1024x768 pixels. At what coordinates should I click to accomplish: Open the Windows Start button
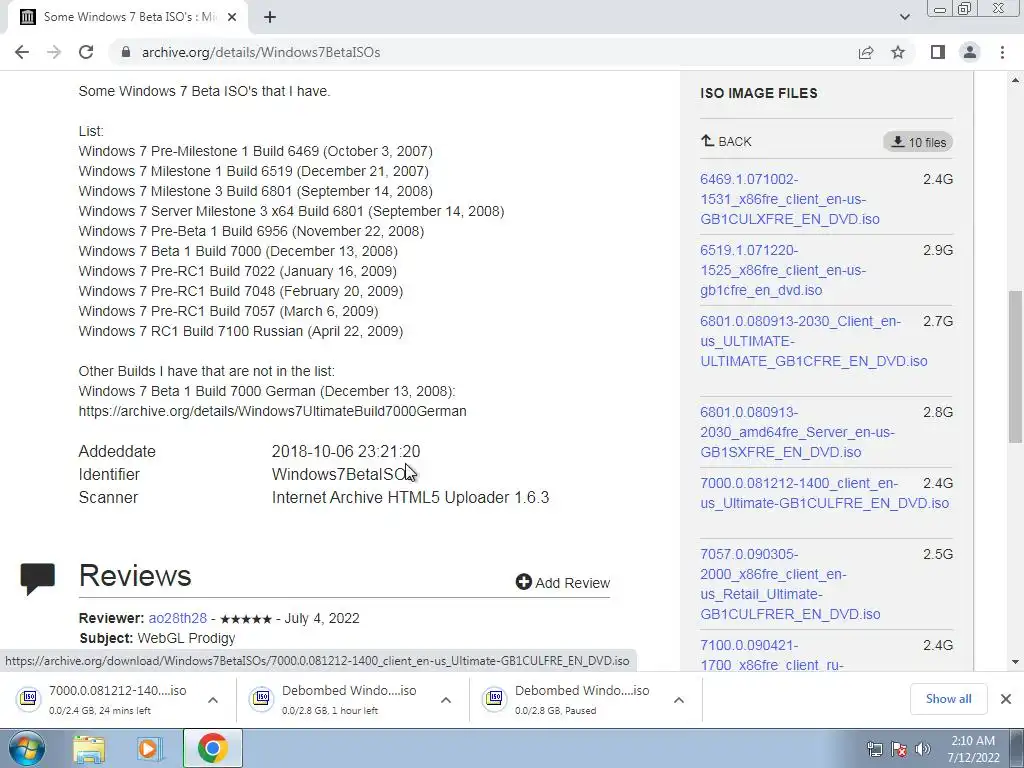pyautogui.click(x=27, y=748)
